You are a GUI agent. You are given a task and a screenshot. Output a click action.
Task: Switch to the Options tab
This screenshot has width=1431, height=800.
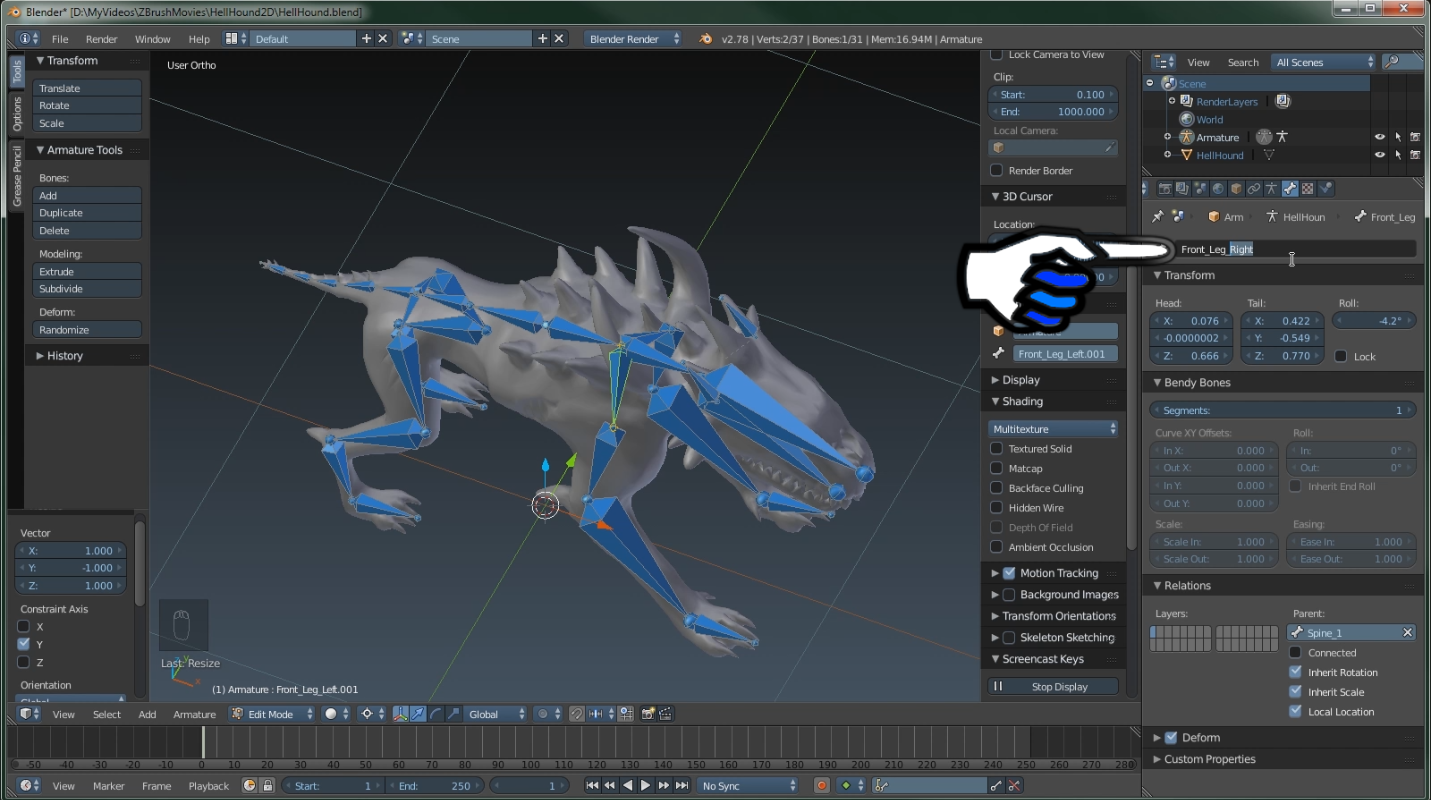(x=16, y=114)
